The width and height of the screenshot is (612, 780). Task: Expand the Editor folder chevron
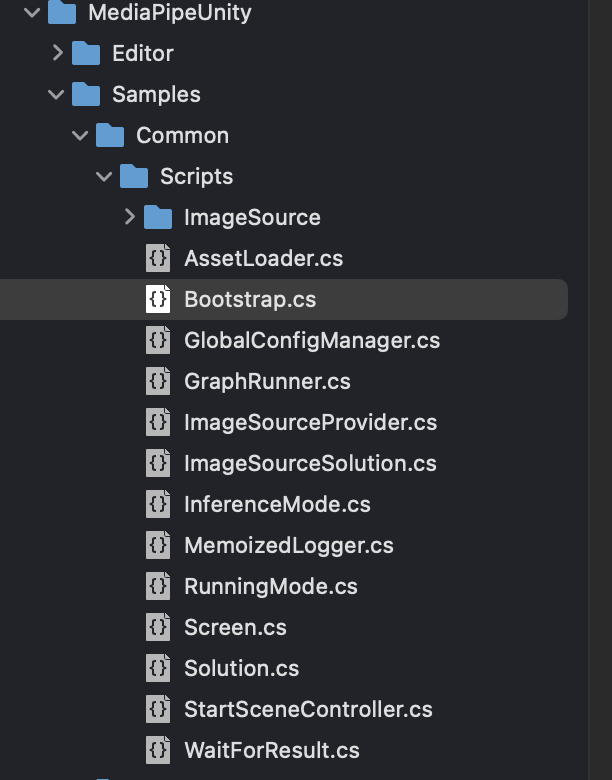pyautogui.click(x=57, y=53)
